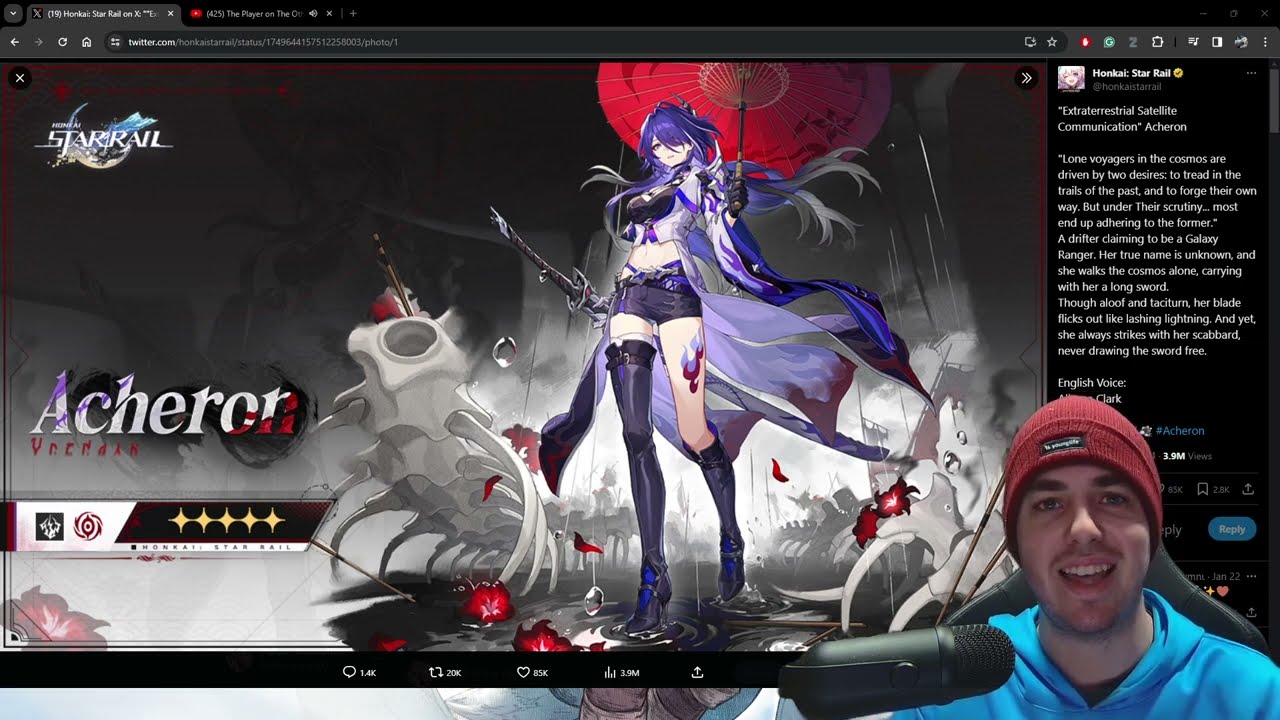The width and height of the screenshot is (1280, 720).
Task: Bookmark this page with the star
Action: [x=1052, y=42]
